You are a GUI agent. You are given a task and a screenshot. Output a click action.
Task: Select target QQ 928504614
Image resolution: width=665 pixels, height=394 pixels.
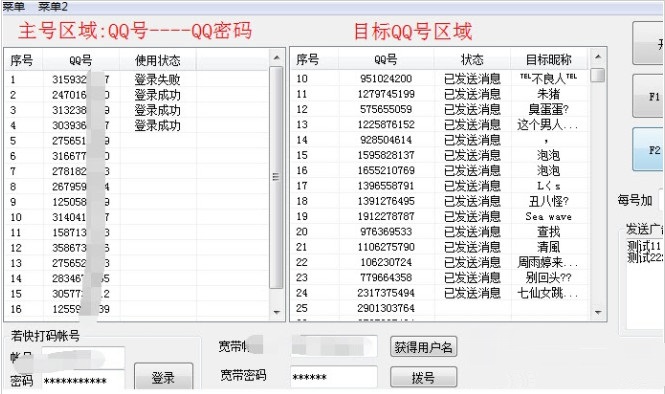click(386, 140)
